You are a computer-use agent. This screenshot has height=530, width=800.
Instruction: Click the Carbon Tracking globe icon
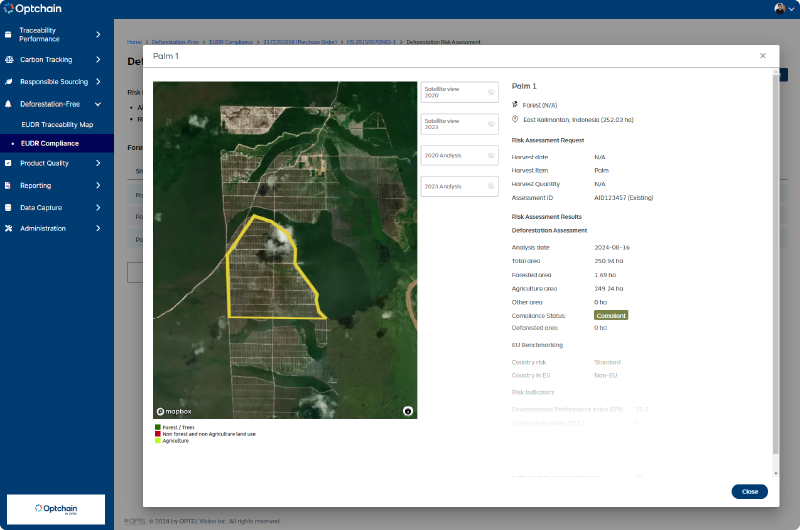pos(9,60)
